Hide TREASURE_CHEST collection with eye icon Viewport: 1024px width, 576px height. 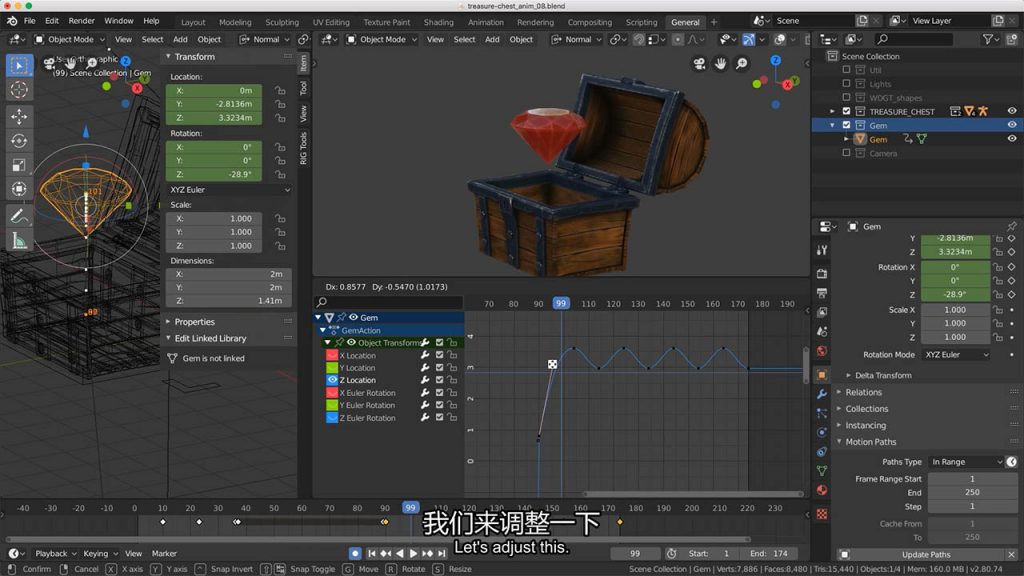click(1012, 111)
